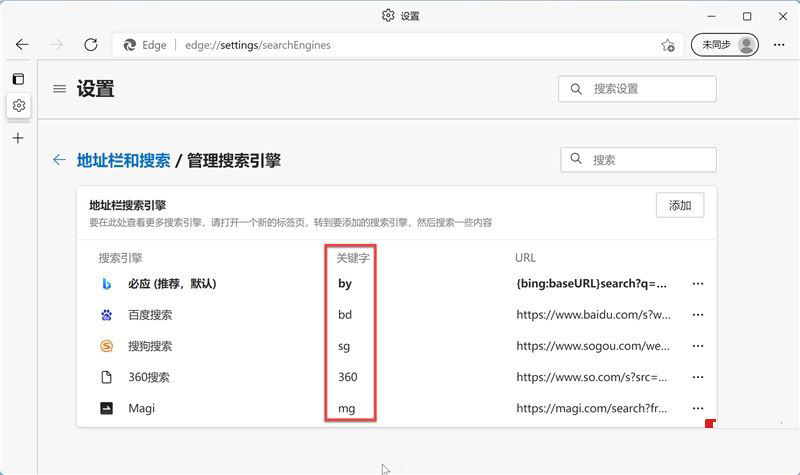This screenshot has width=800, height=475.
Task: Open more actions for Magi row
Action: tap(697, 408)
